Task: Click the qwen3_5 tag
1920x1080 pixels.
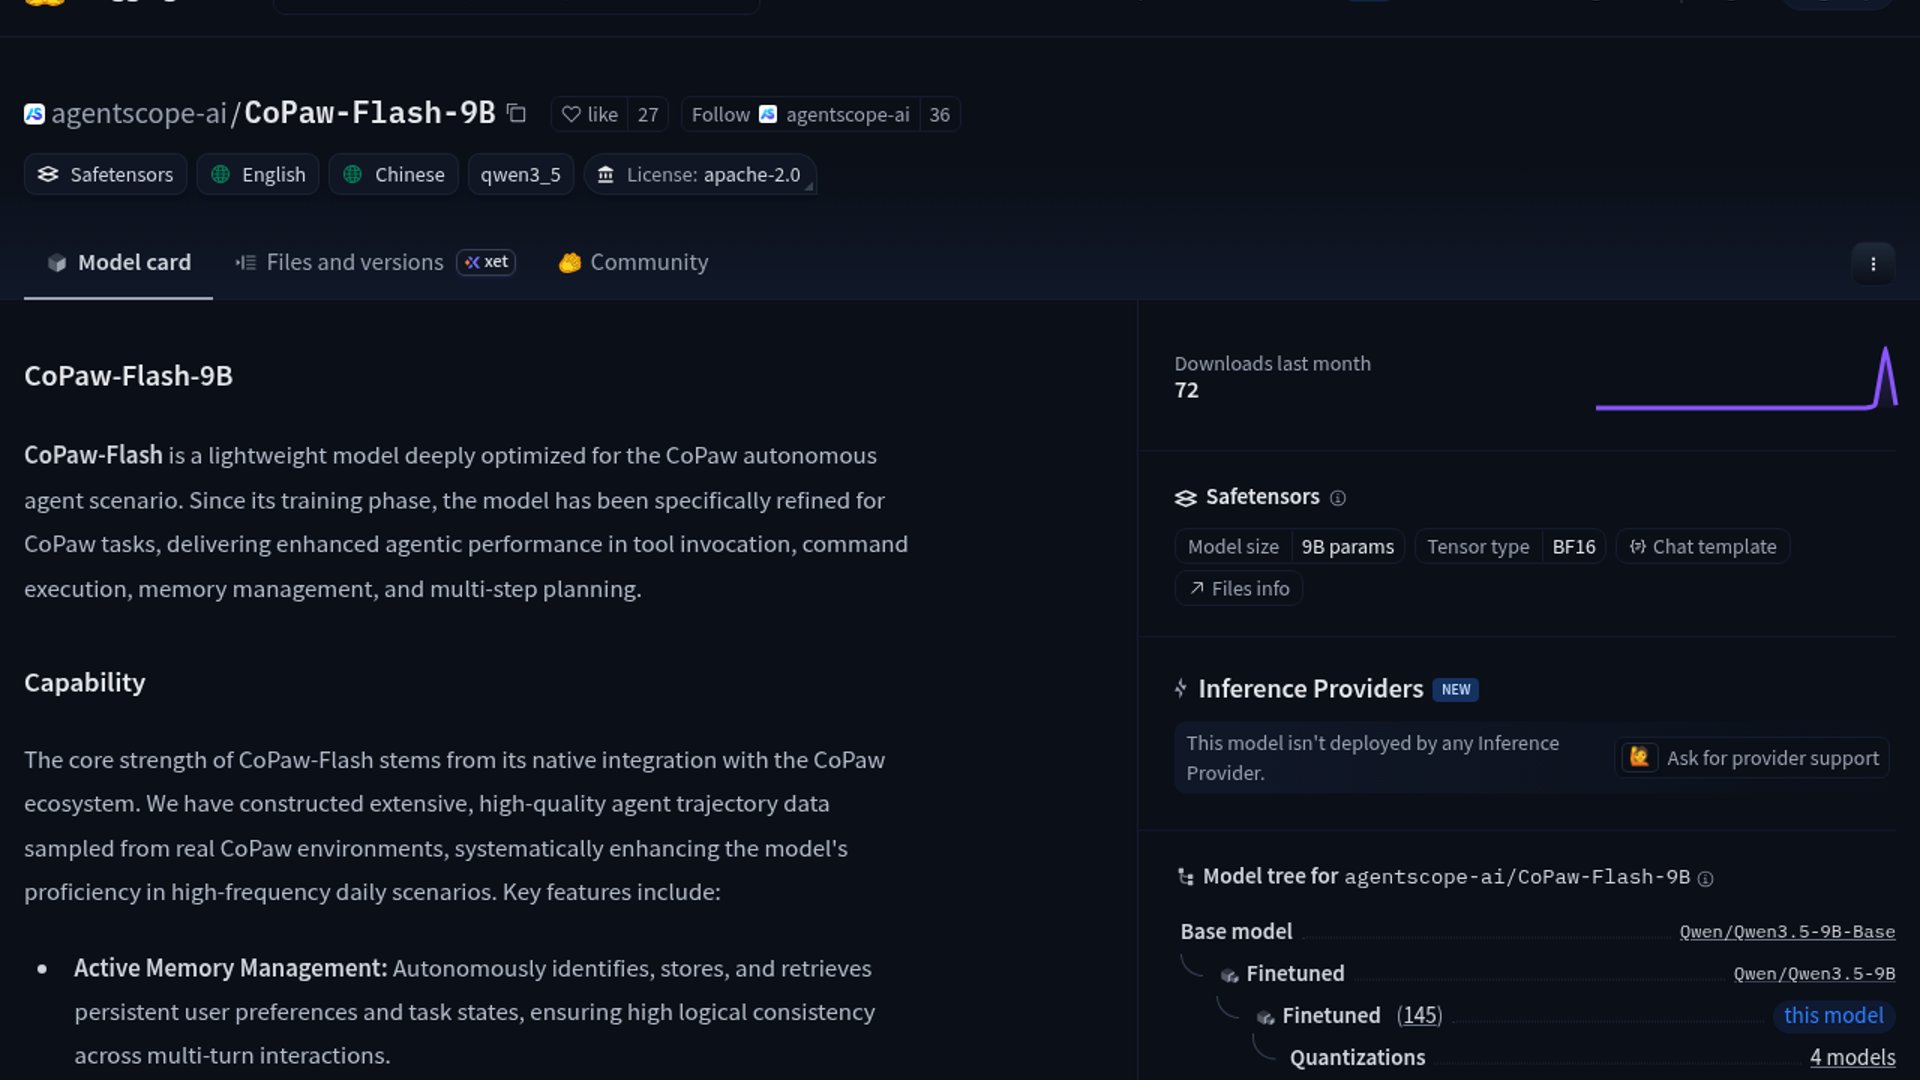Action: coord(520,175)
